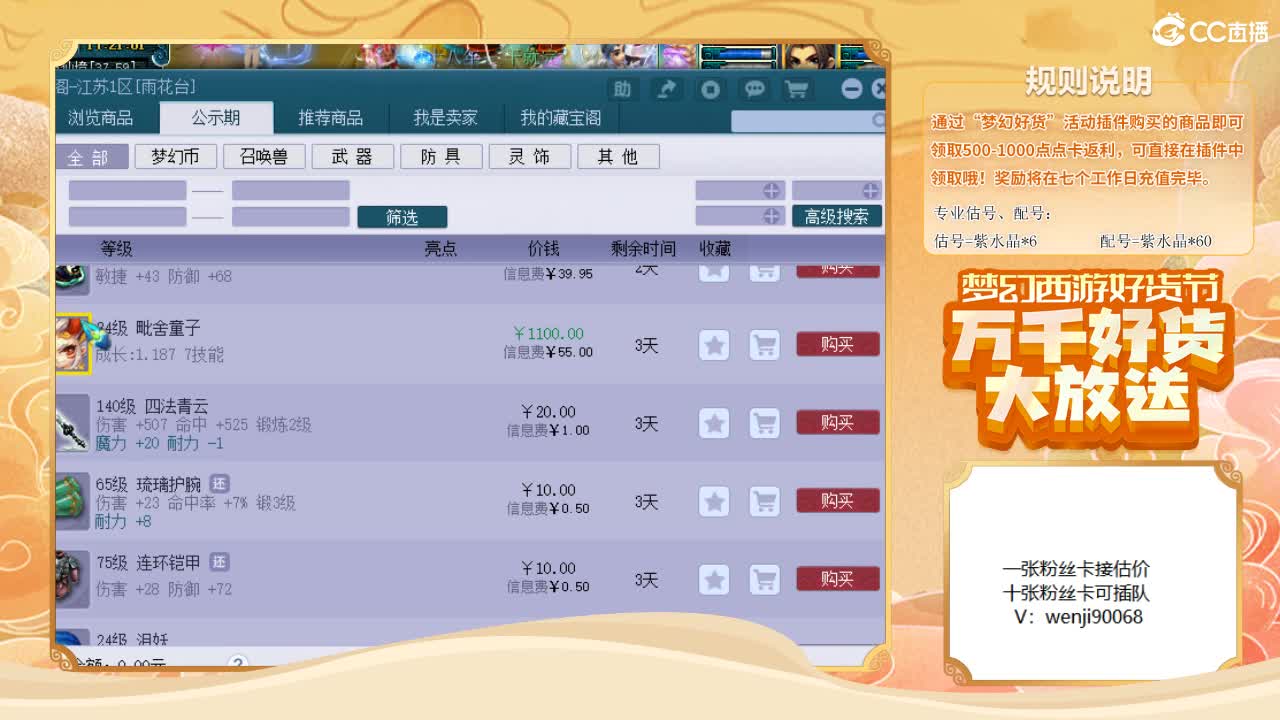The height and width of the screenshot is (720, 1280).
Task: Click the 75级 连环铠甲 item name
Action: (150, 562)
